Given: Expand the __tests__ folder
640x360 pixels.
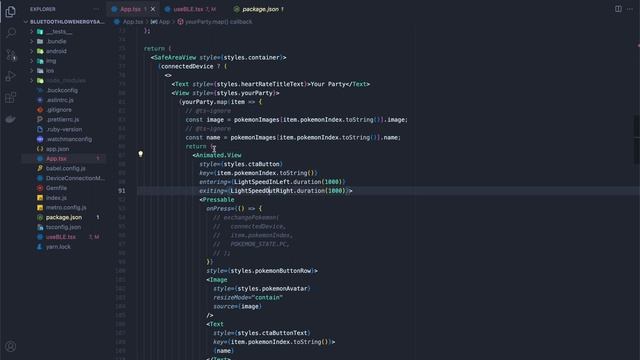Looking at the screenshot, I should coord(59,31).
